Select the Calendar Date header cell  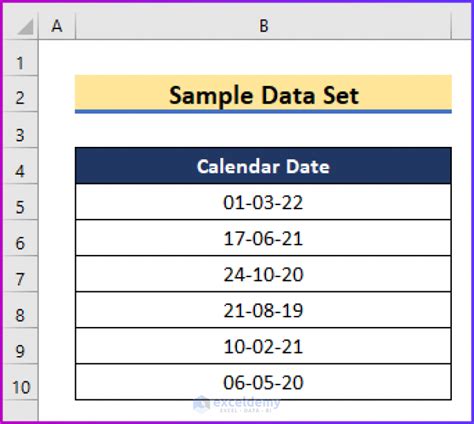tap(263, 166)
